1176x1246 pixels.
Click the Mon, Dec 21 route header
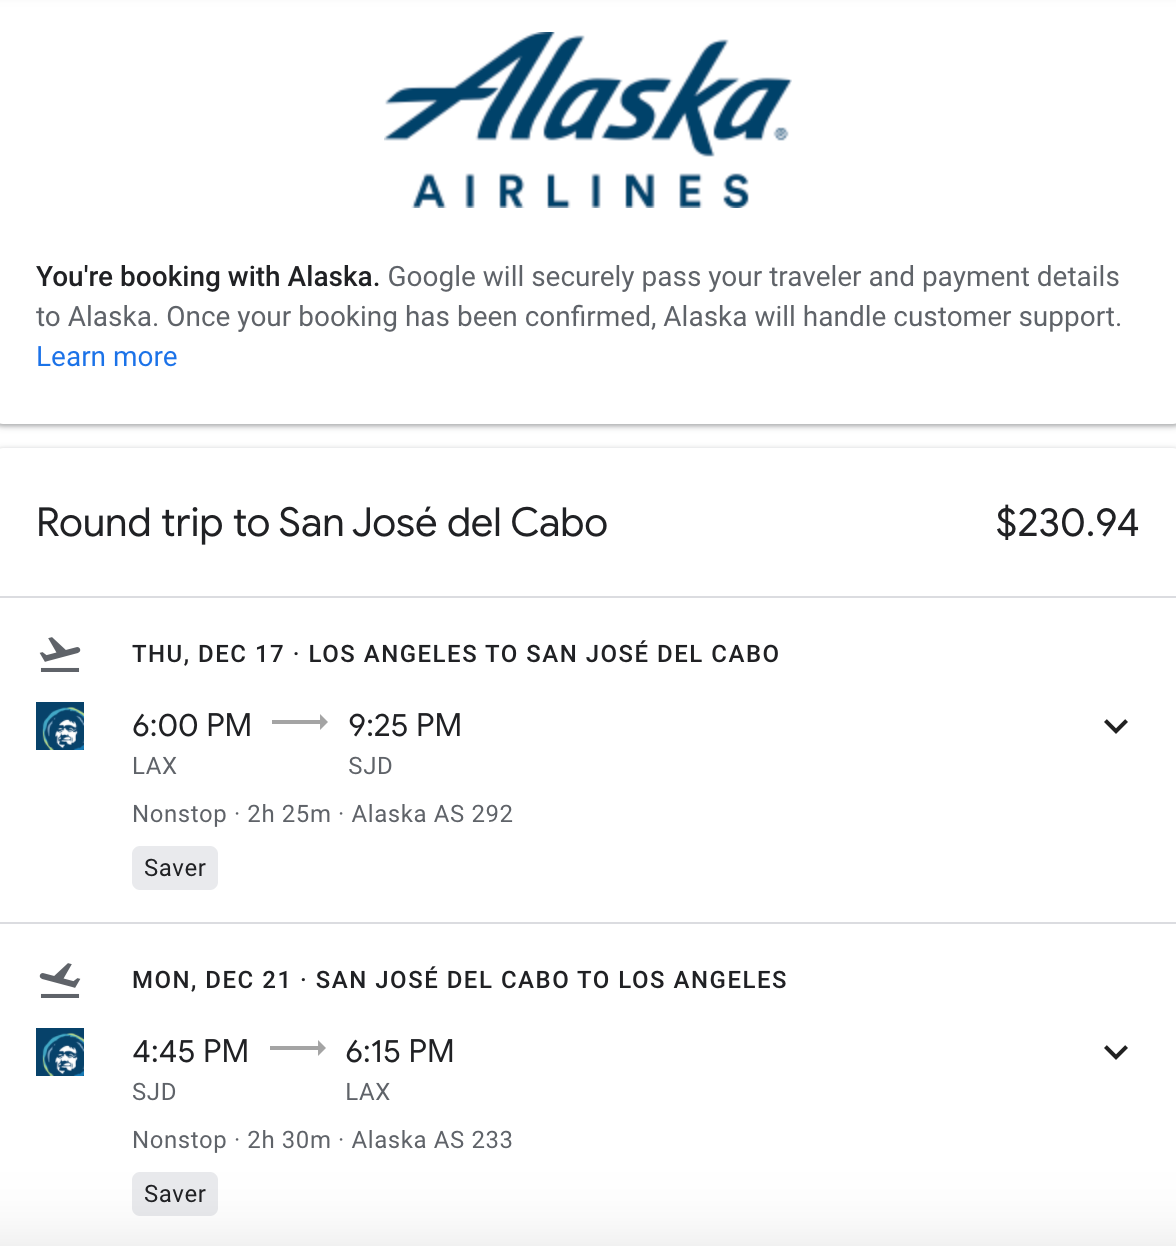click(x=460, y=980)
